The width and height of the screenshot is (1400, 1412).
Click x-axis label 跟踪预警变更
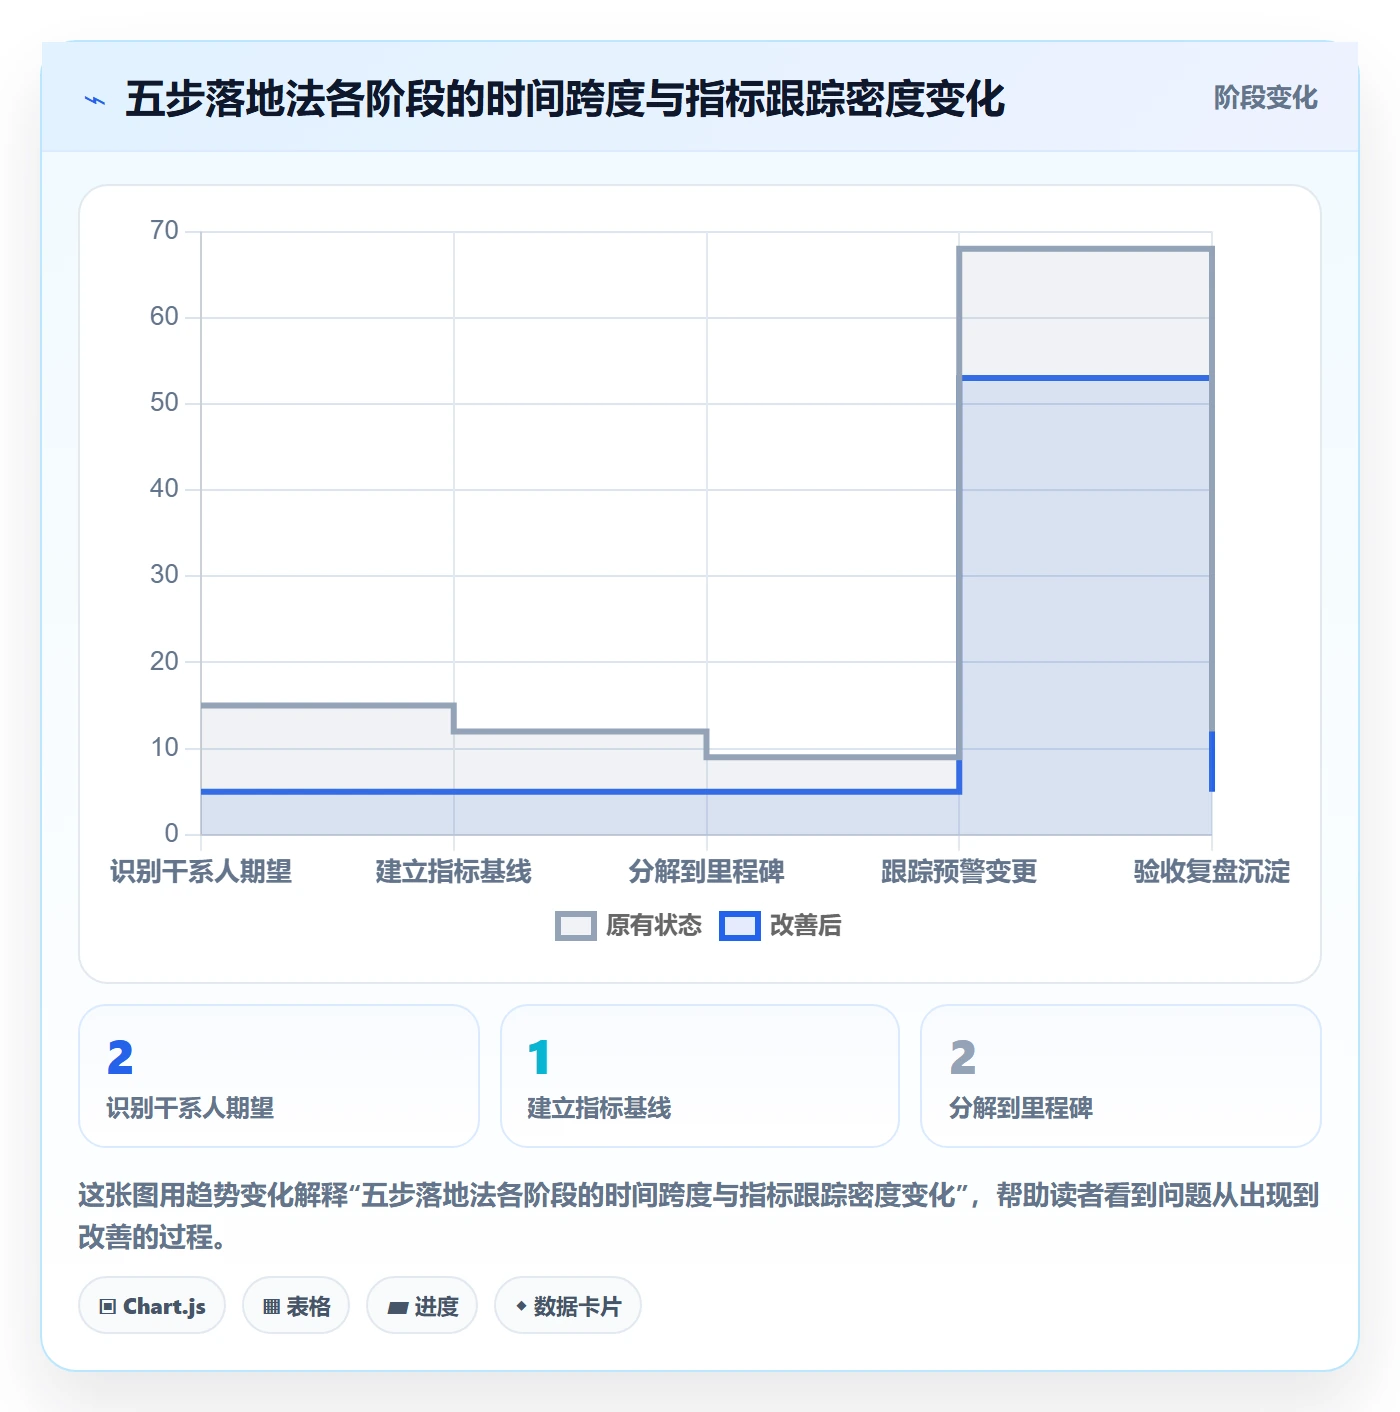(x=959, y=871)
